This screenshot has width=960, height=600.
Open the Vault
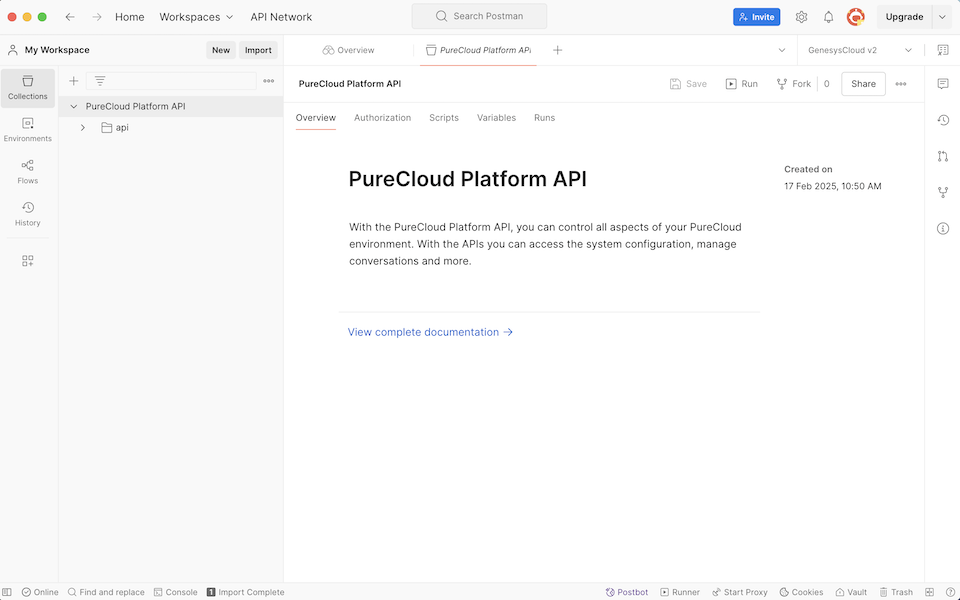[851, 591]
